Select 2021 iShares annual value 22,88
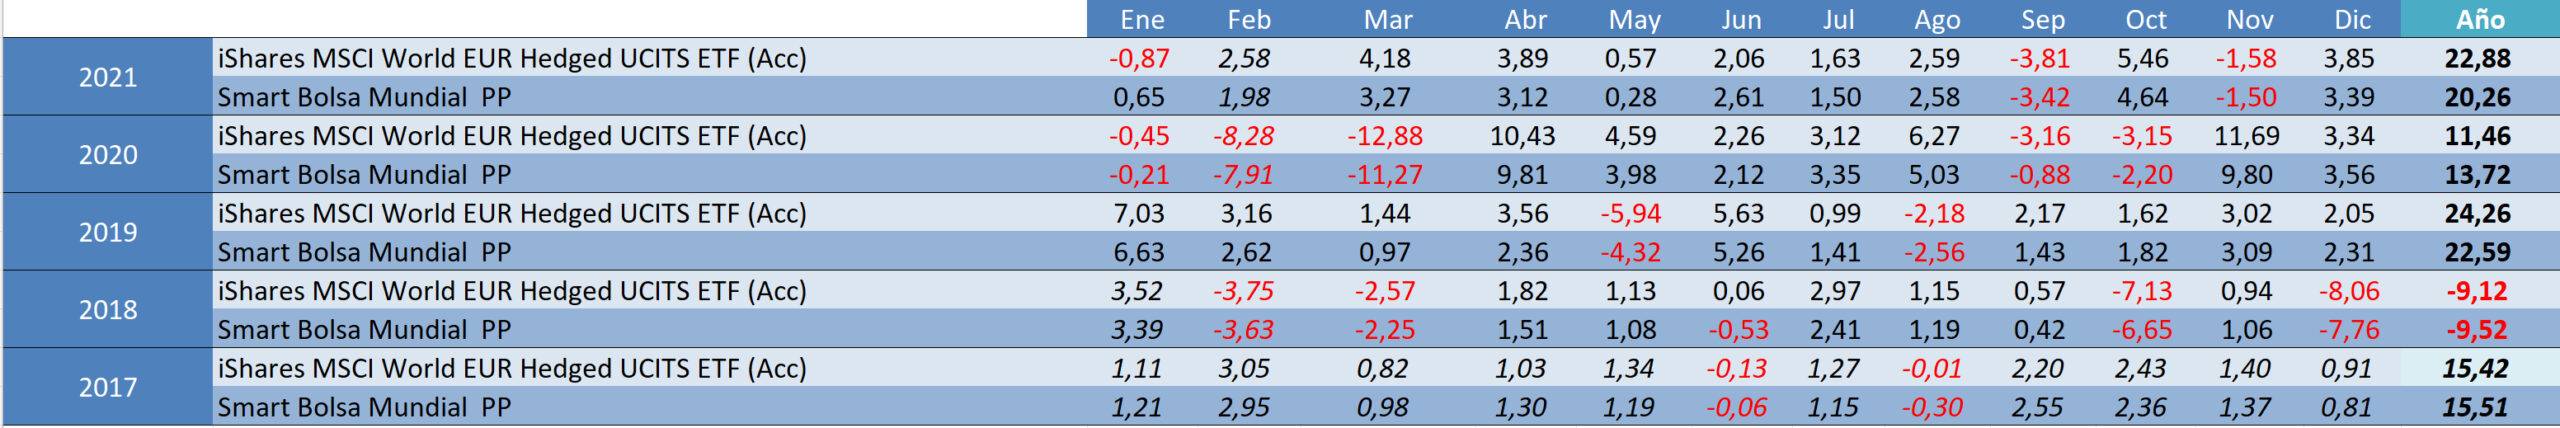 2478,58
